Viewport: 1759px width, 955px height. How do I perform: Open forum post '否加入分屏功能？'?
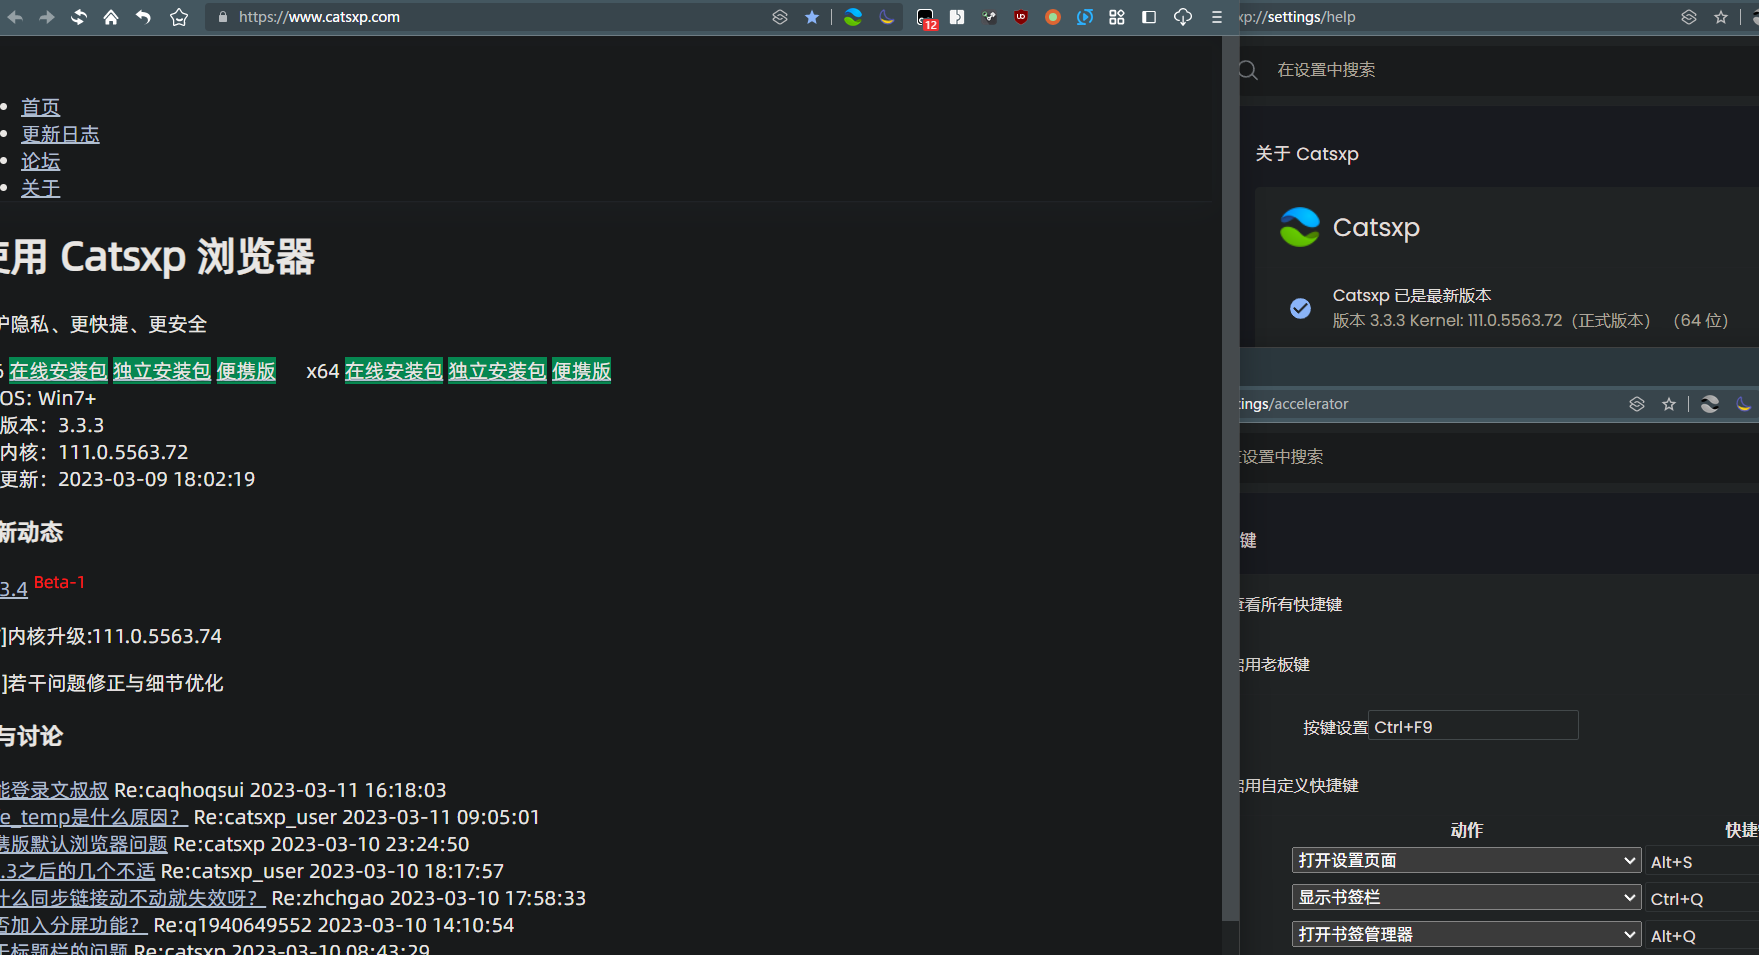coord(74,925)
